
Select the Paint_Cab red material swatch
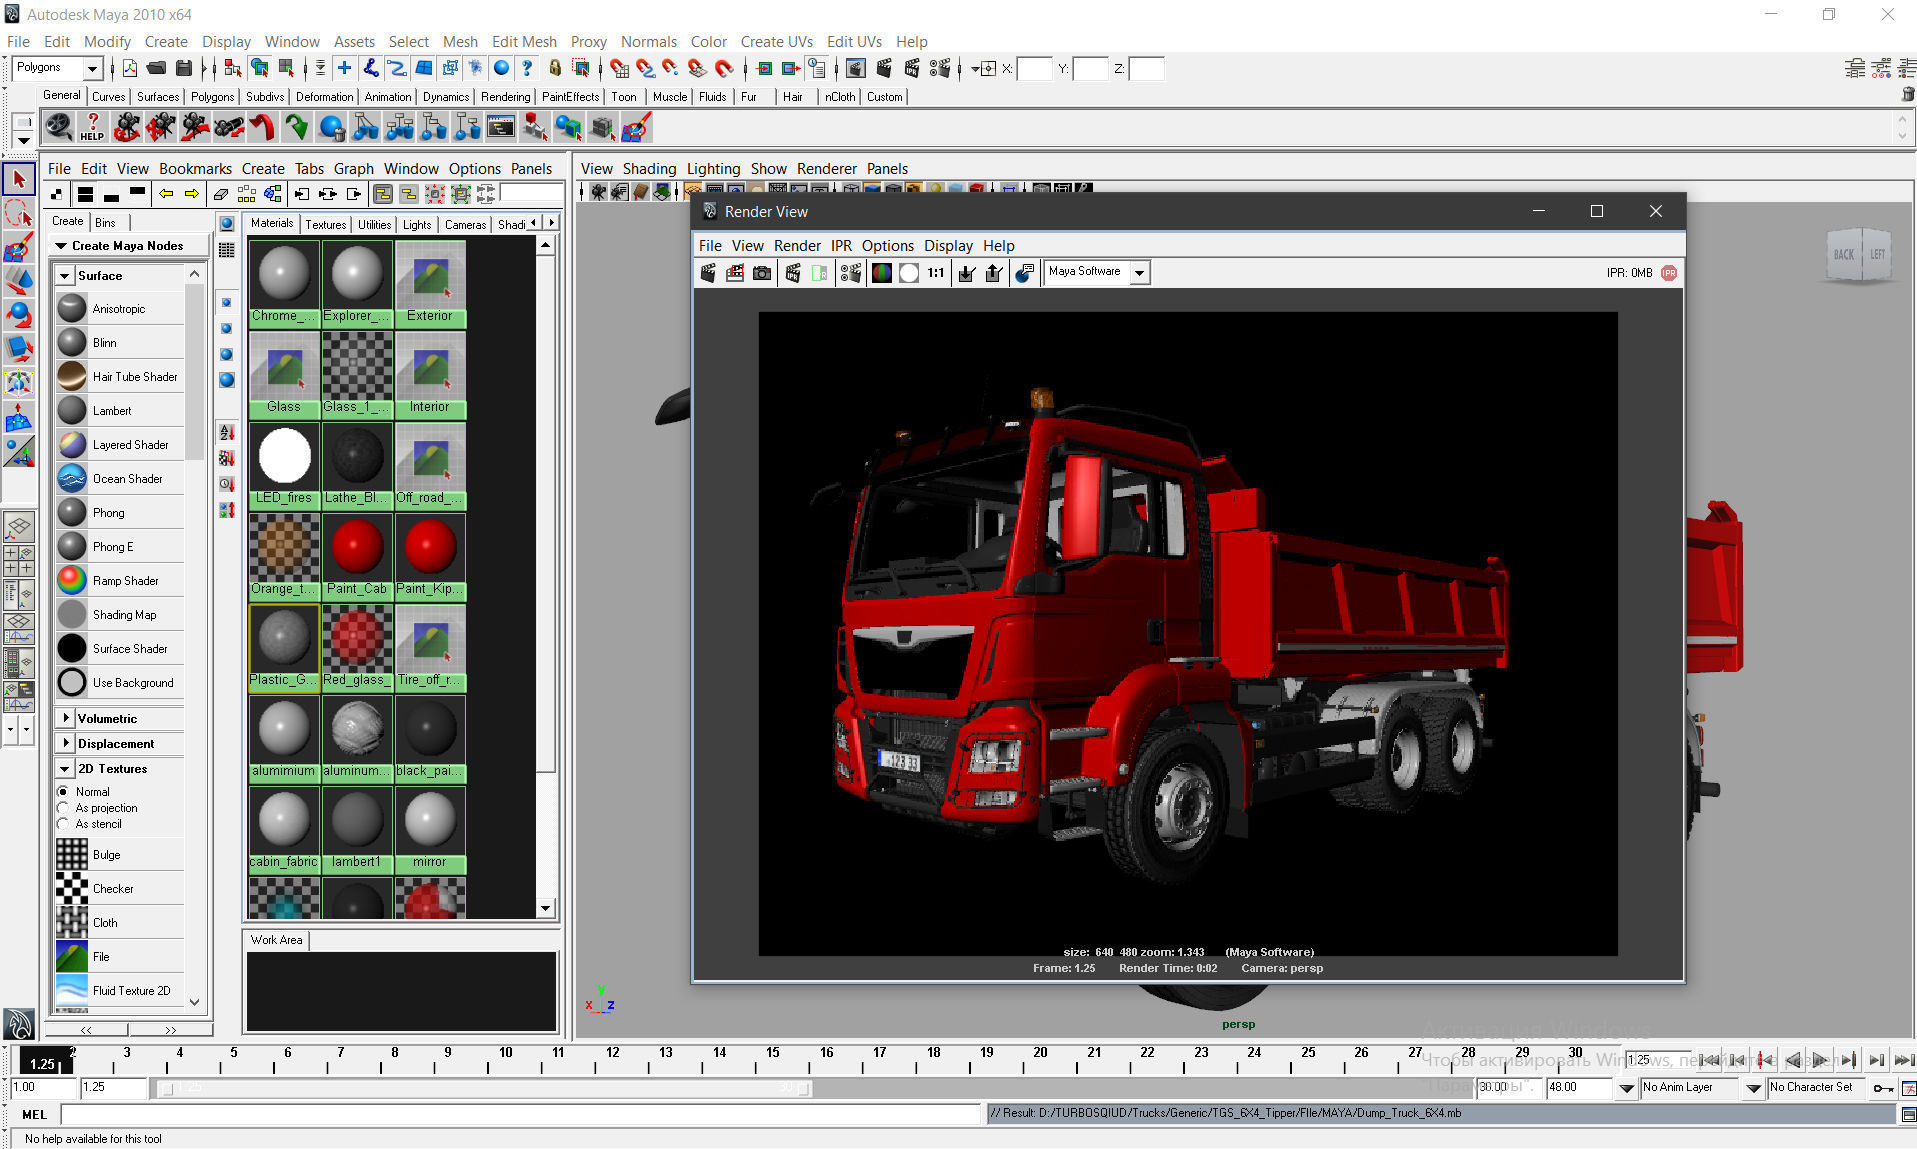tap(357, 556)
